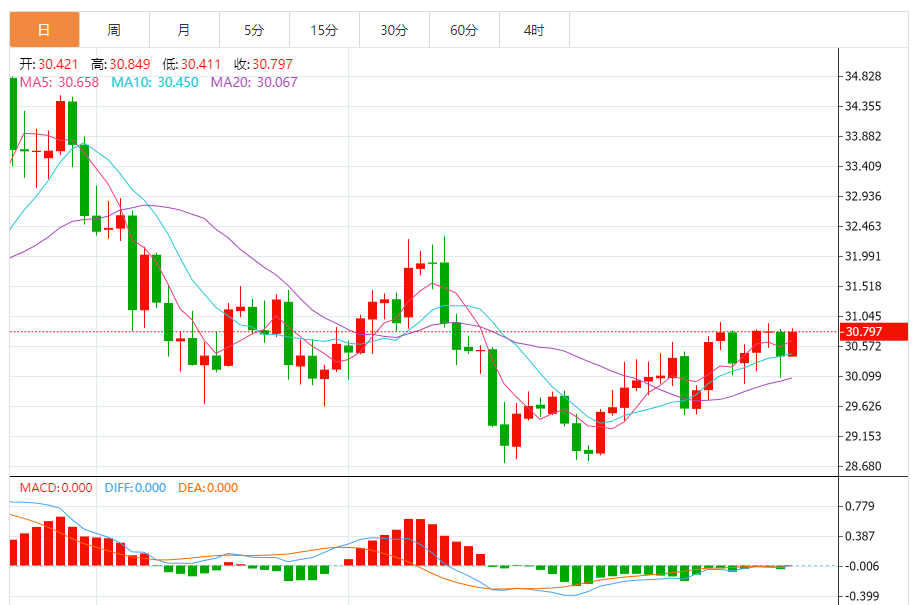The image size is (915, 605).
Task: Click the 33.409 price axis label
Action: [863, 166]
